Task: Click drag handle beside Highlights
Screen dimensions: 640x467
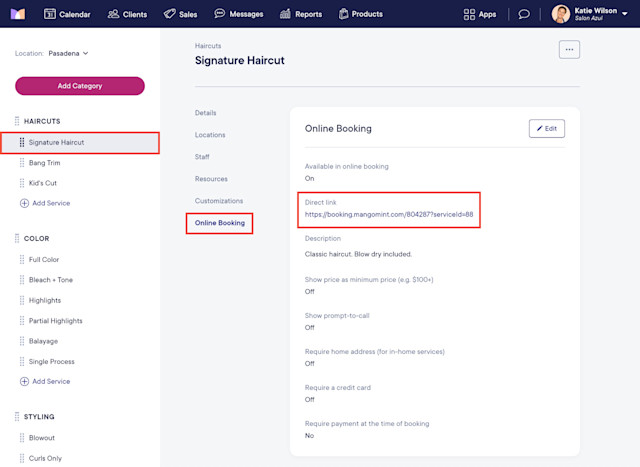Action: pyautogui.click(x=22, y=300)
